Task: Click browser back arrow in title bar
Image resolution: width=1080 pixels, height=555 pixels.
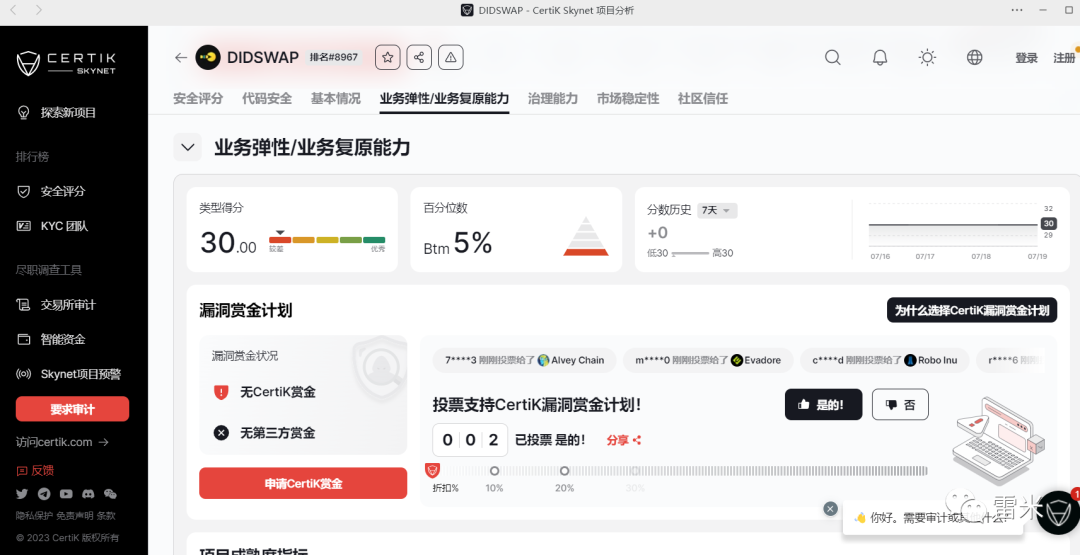Action: pyautogui.click(x=14, y=10)
